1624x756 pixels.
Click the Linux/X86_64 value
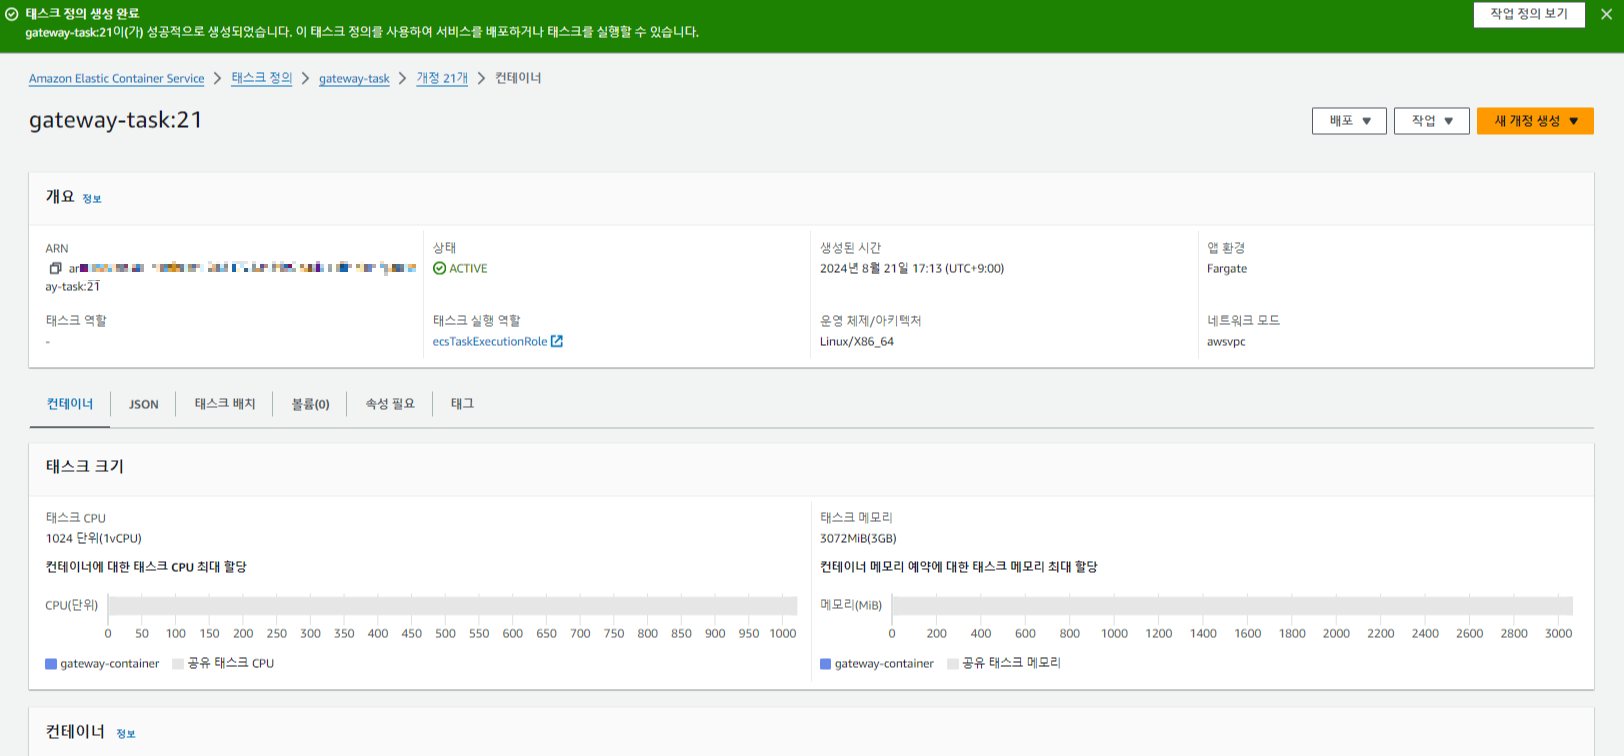[857, 341]
